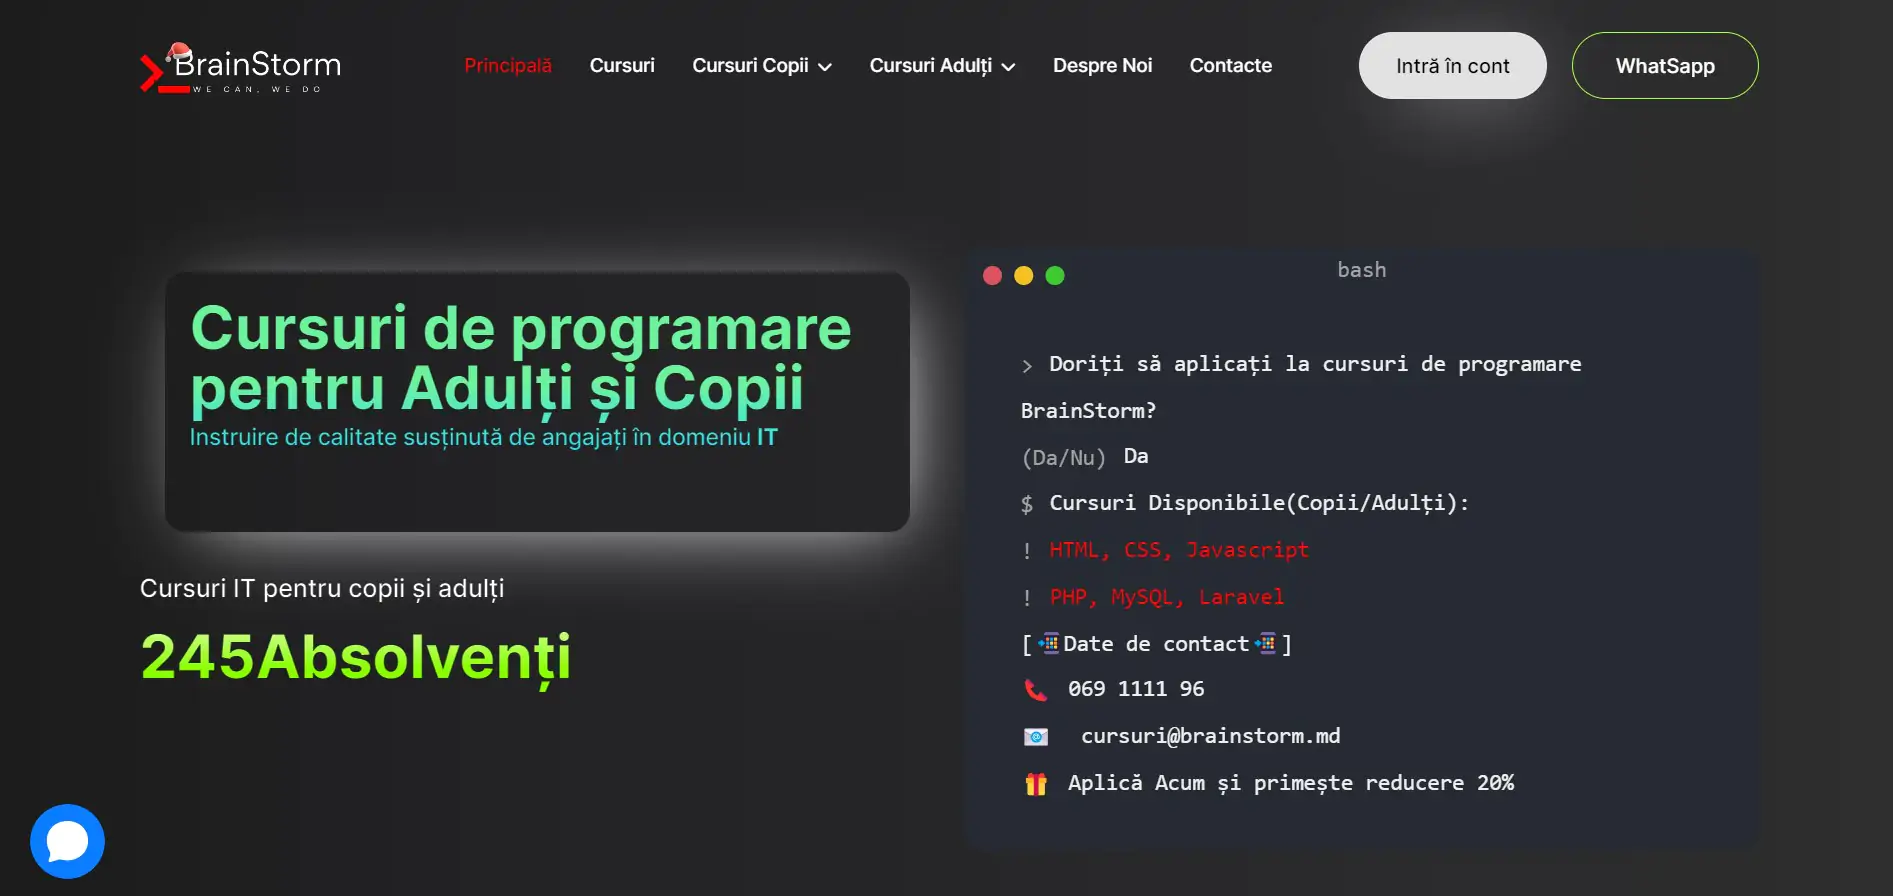The height and width of the screenshot is (896, 1893).
Task: Click Cursuri IT pentru copii și adulți
Action: pyautogui.click(x=322, y=589)
